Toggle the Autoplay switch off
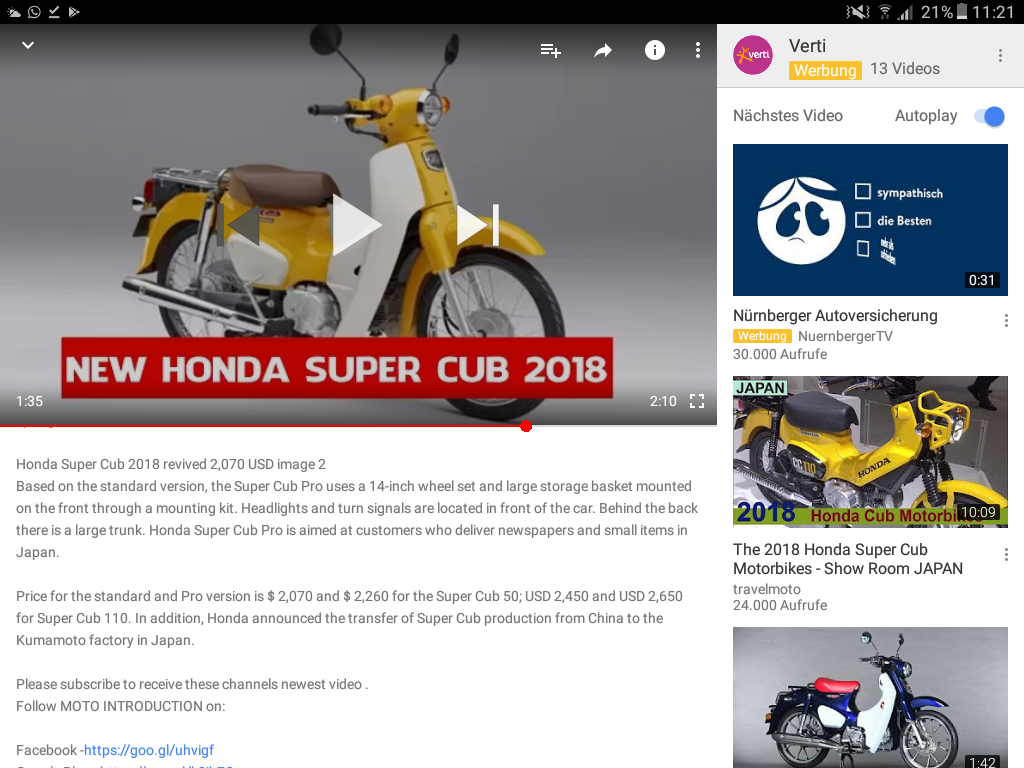The width and height of the screenshot is (1024, 768). tap(989, 116)
